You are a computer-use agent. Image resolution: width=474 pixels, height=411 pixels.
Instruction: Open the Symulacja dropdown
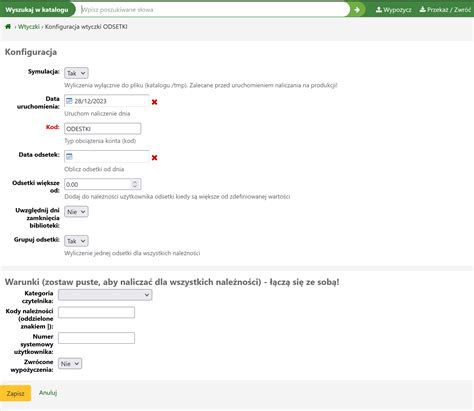76,73
